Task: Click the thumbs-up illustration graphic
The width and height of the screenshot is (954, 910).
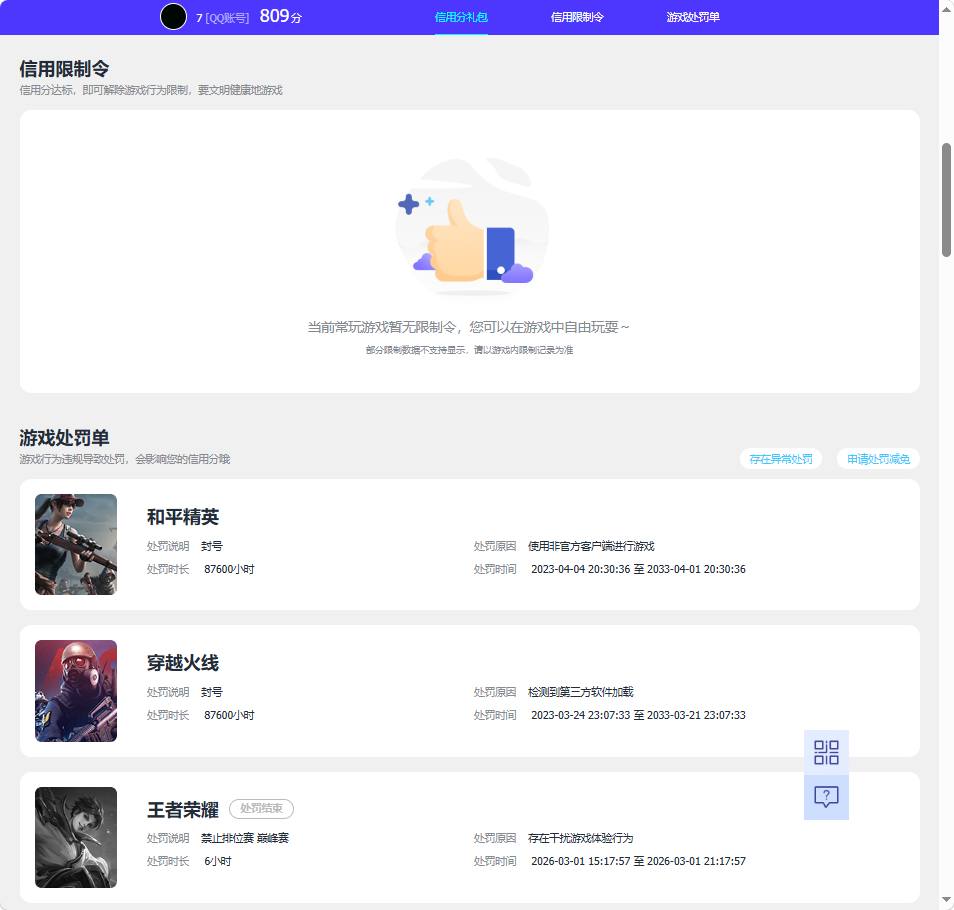Action: (x=471, y=227)
